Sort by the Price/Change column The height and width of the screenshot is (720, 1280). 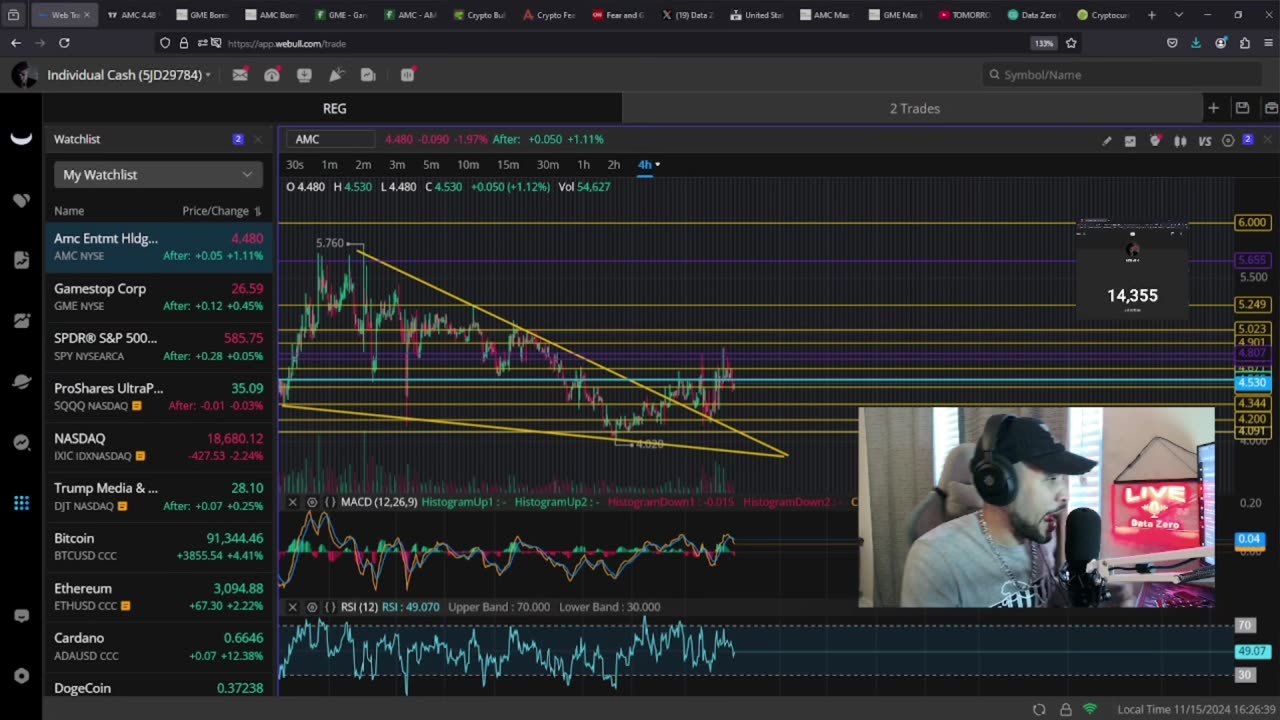[221, 211]
